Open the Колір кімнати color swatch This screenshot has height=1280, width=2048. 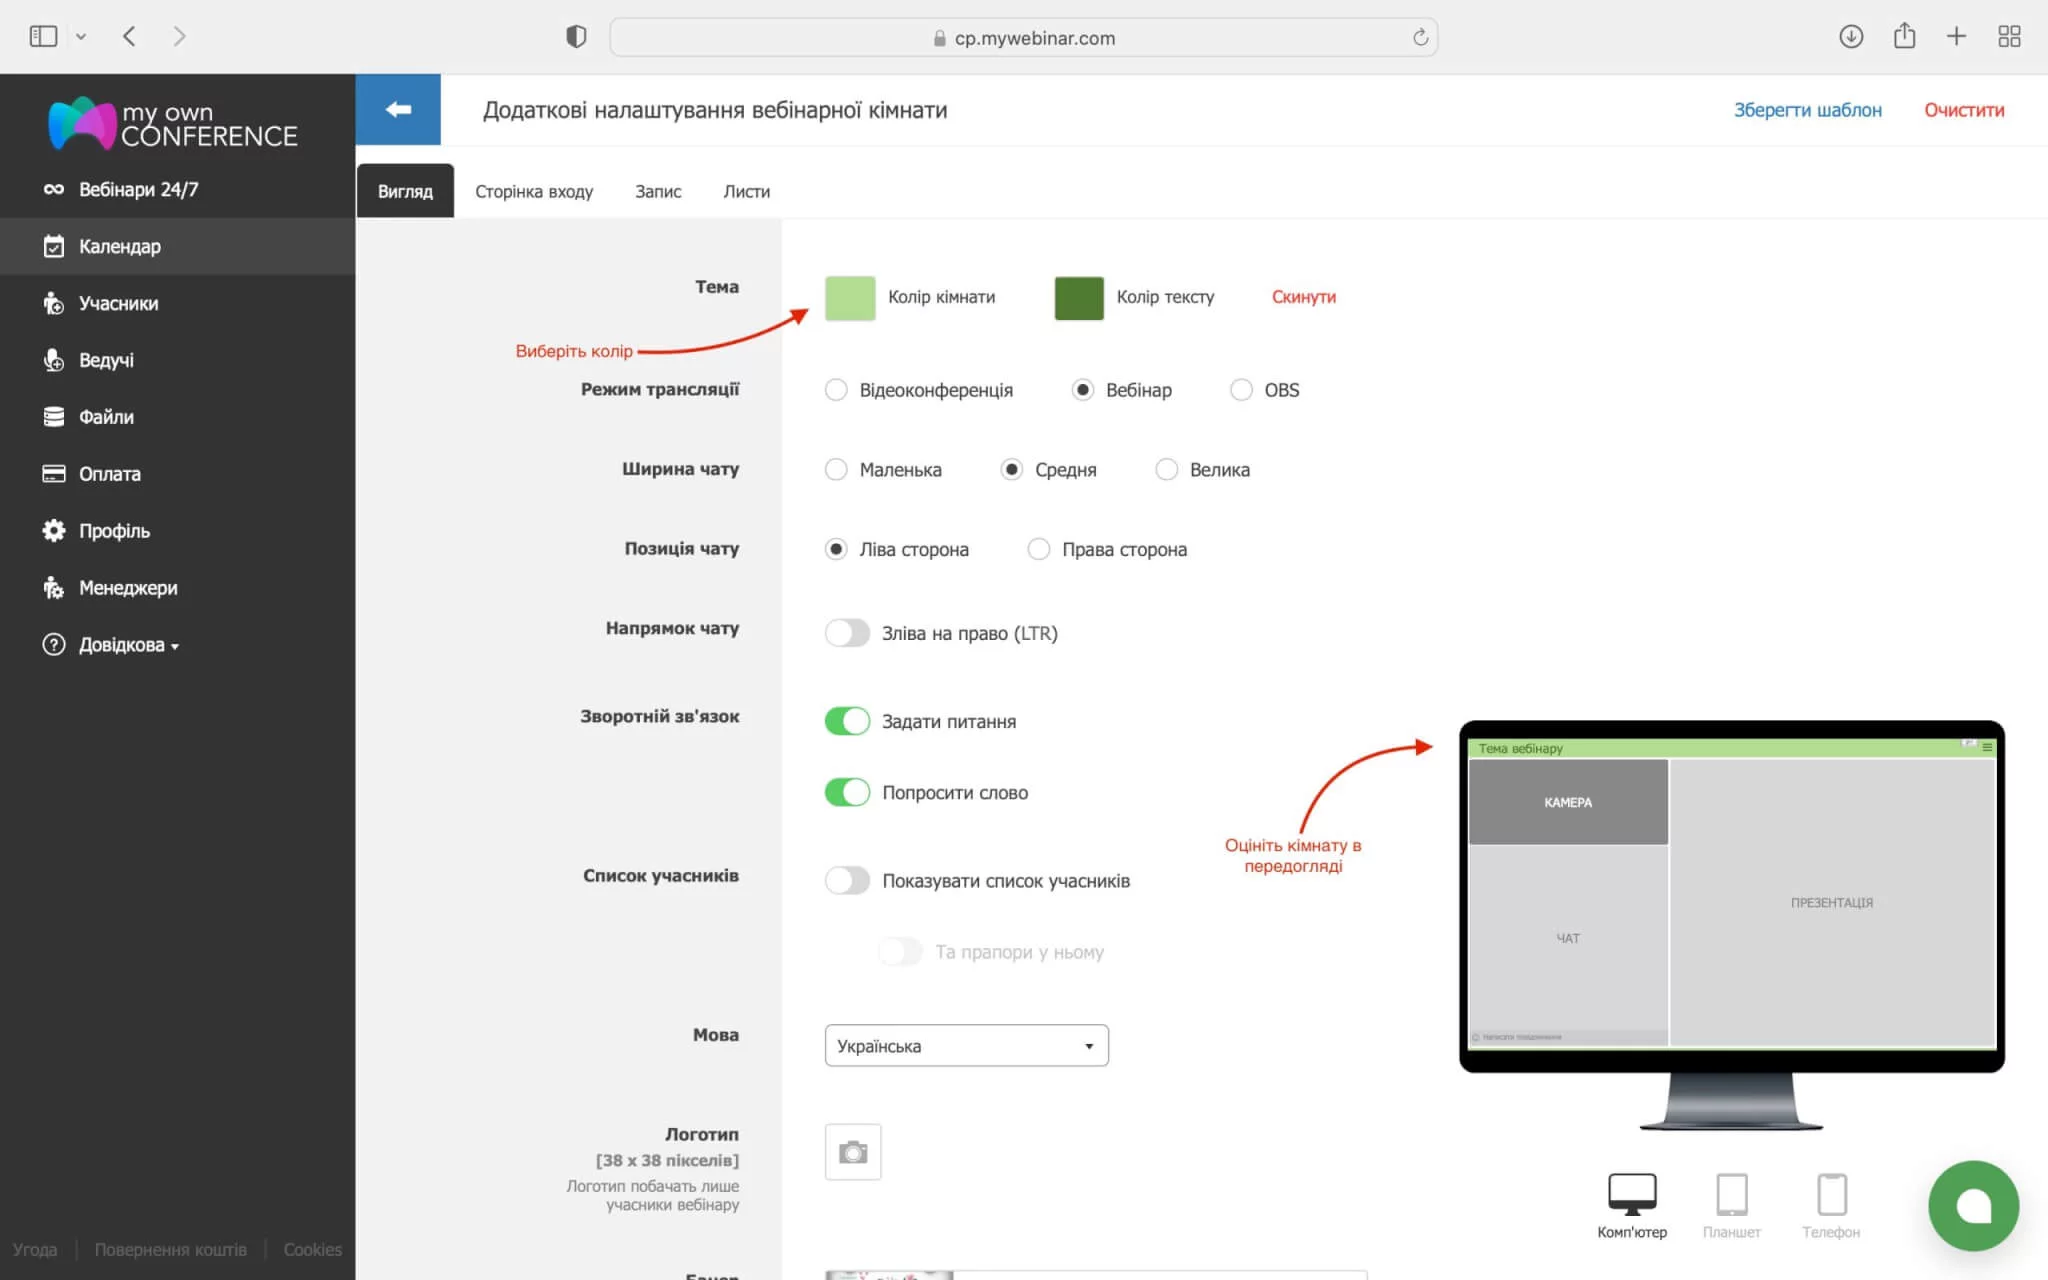click(849, 298)
